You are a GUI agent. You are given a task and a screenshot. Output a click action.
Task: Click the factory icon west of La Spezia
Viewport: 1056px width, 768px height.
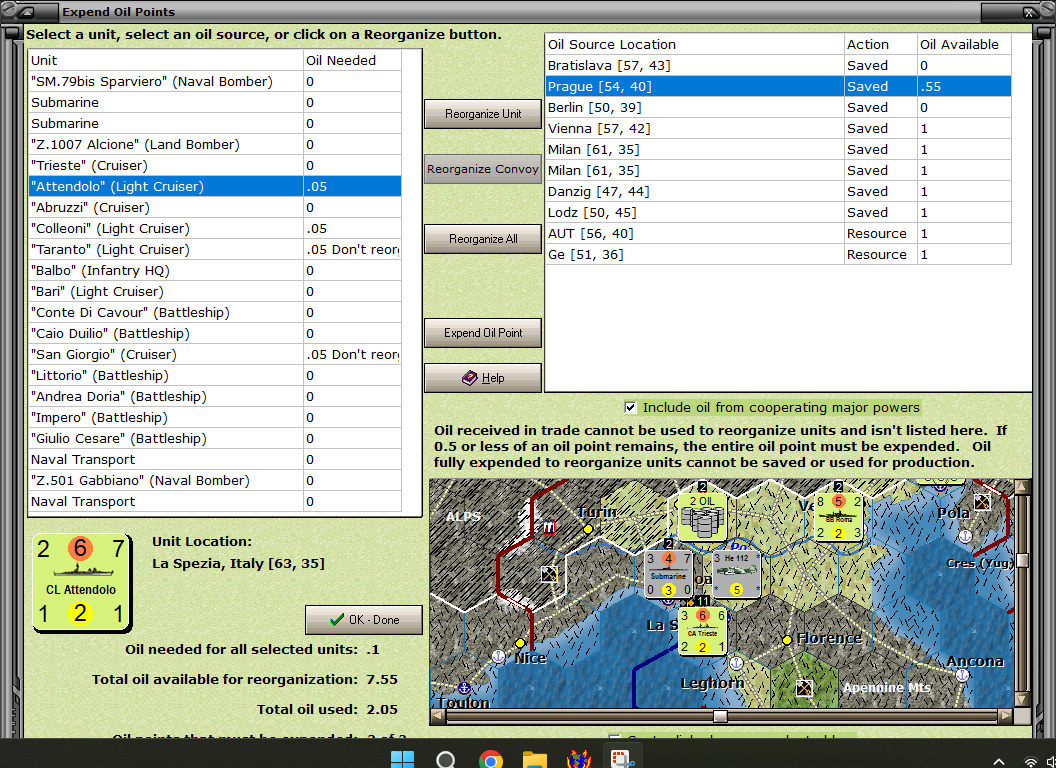click(x=549, y=574)
